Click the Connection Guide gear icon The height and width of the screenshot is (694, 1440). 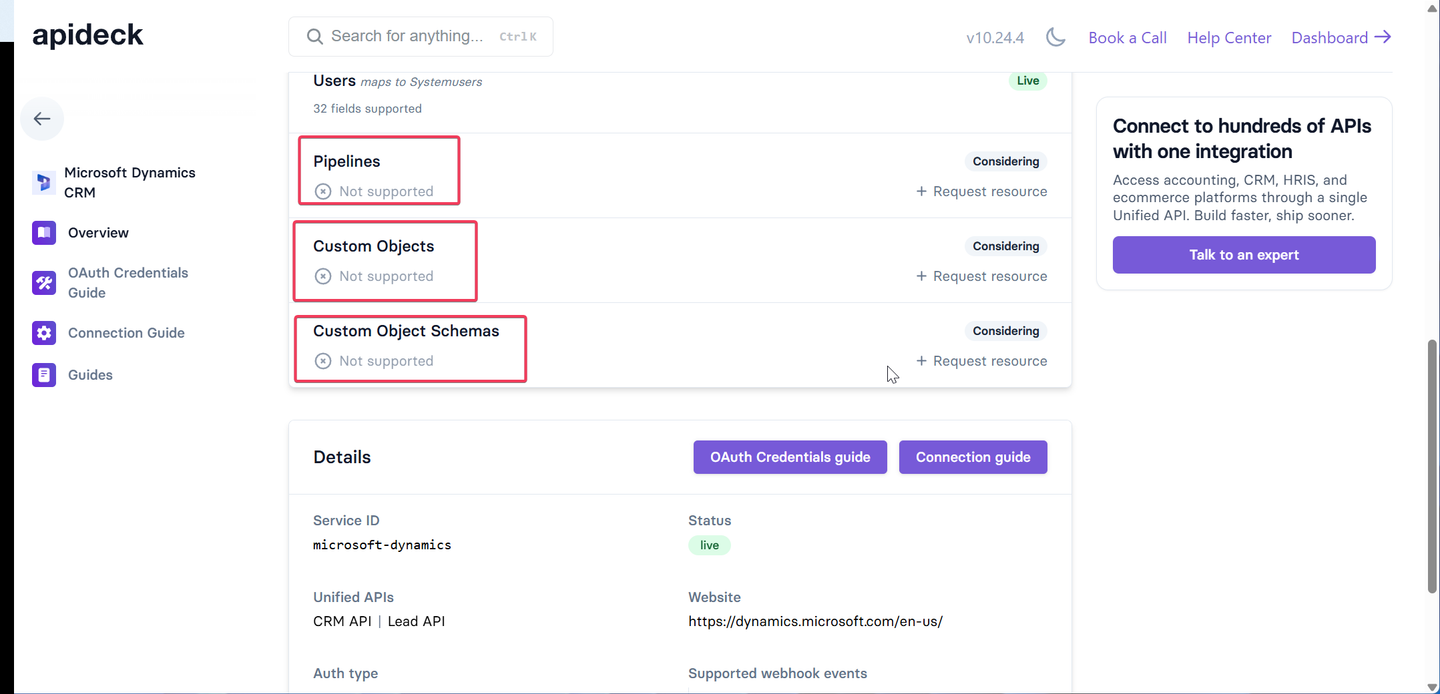[x=44, y=333]
